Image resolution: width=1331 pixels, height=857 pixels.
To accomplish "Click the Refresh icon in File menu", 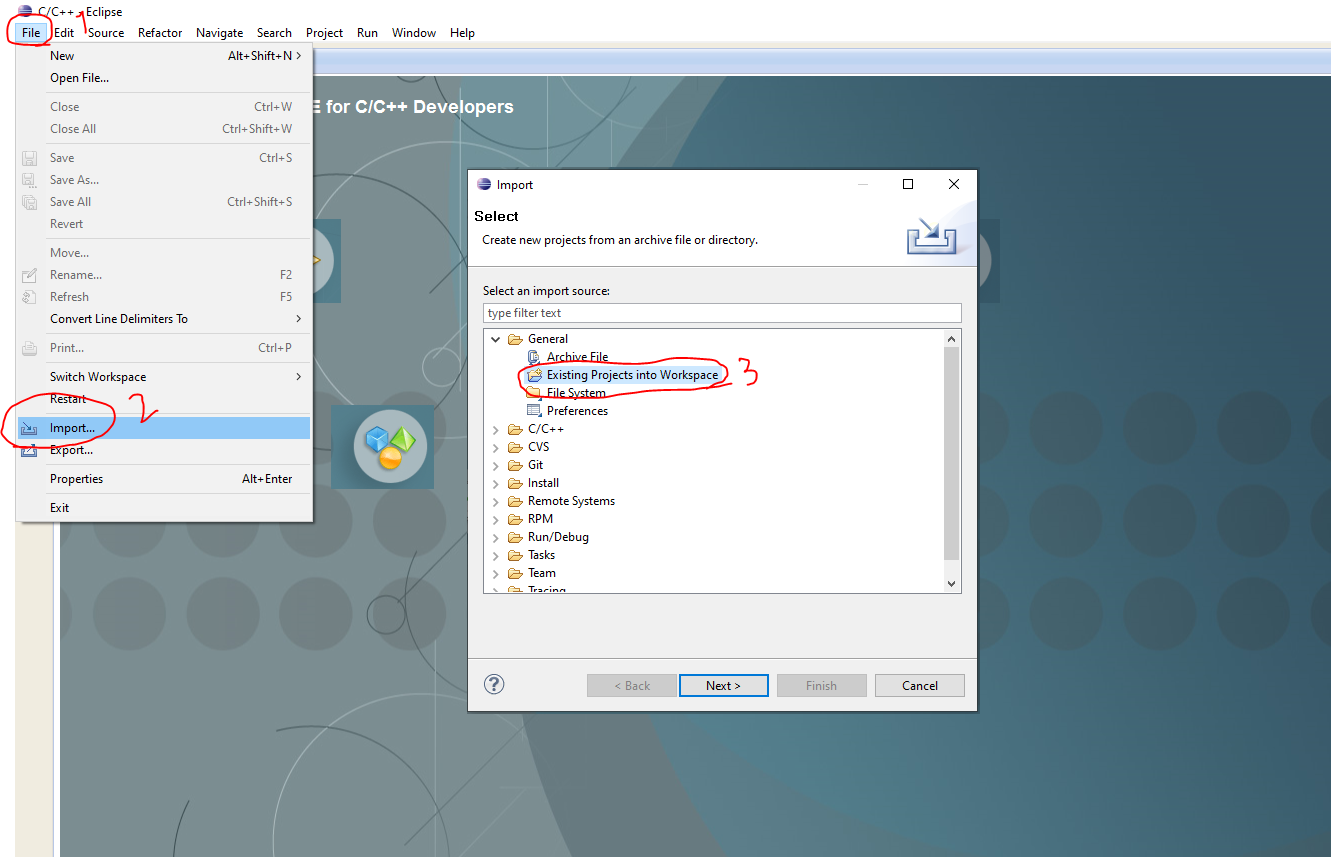I will 29,297.
